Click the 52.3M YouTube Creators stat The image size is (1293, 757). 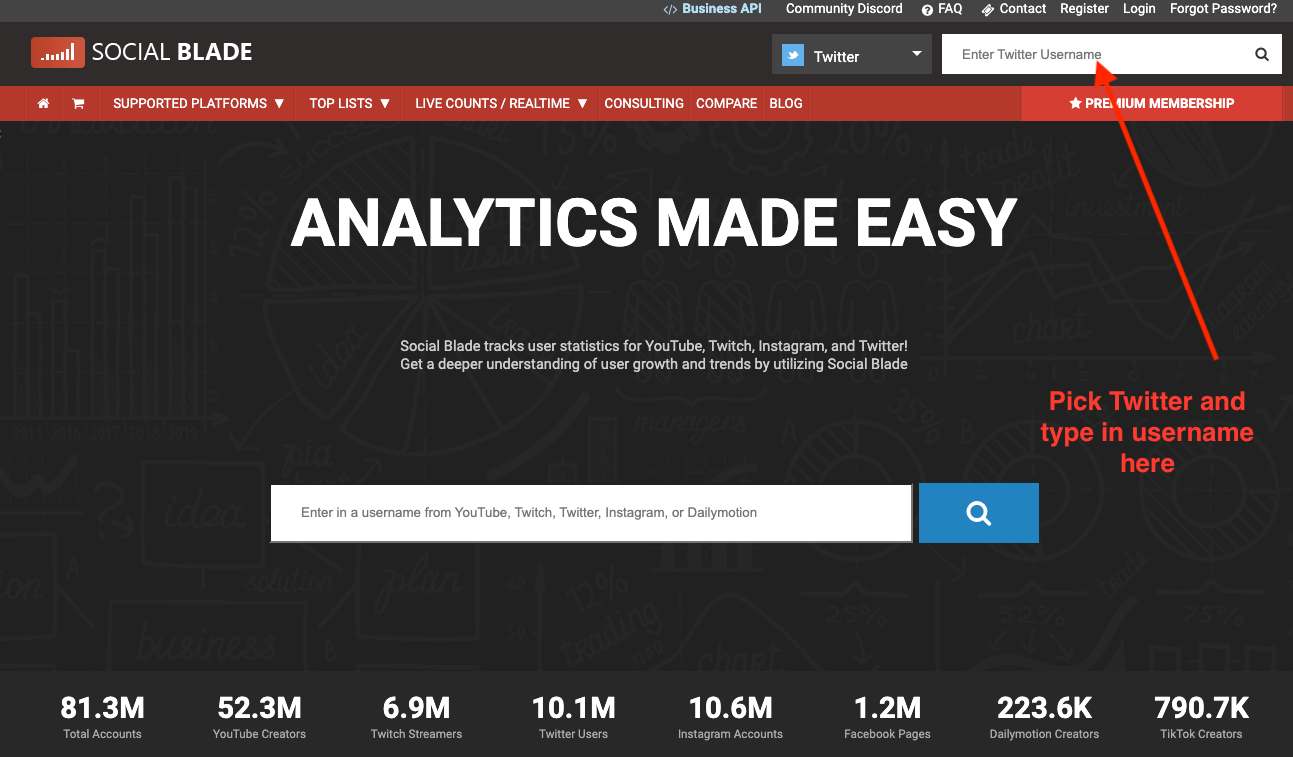coord(259,717)
